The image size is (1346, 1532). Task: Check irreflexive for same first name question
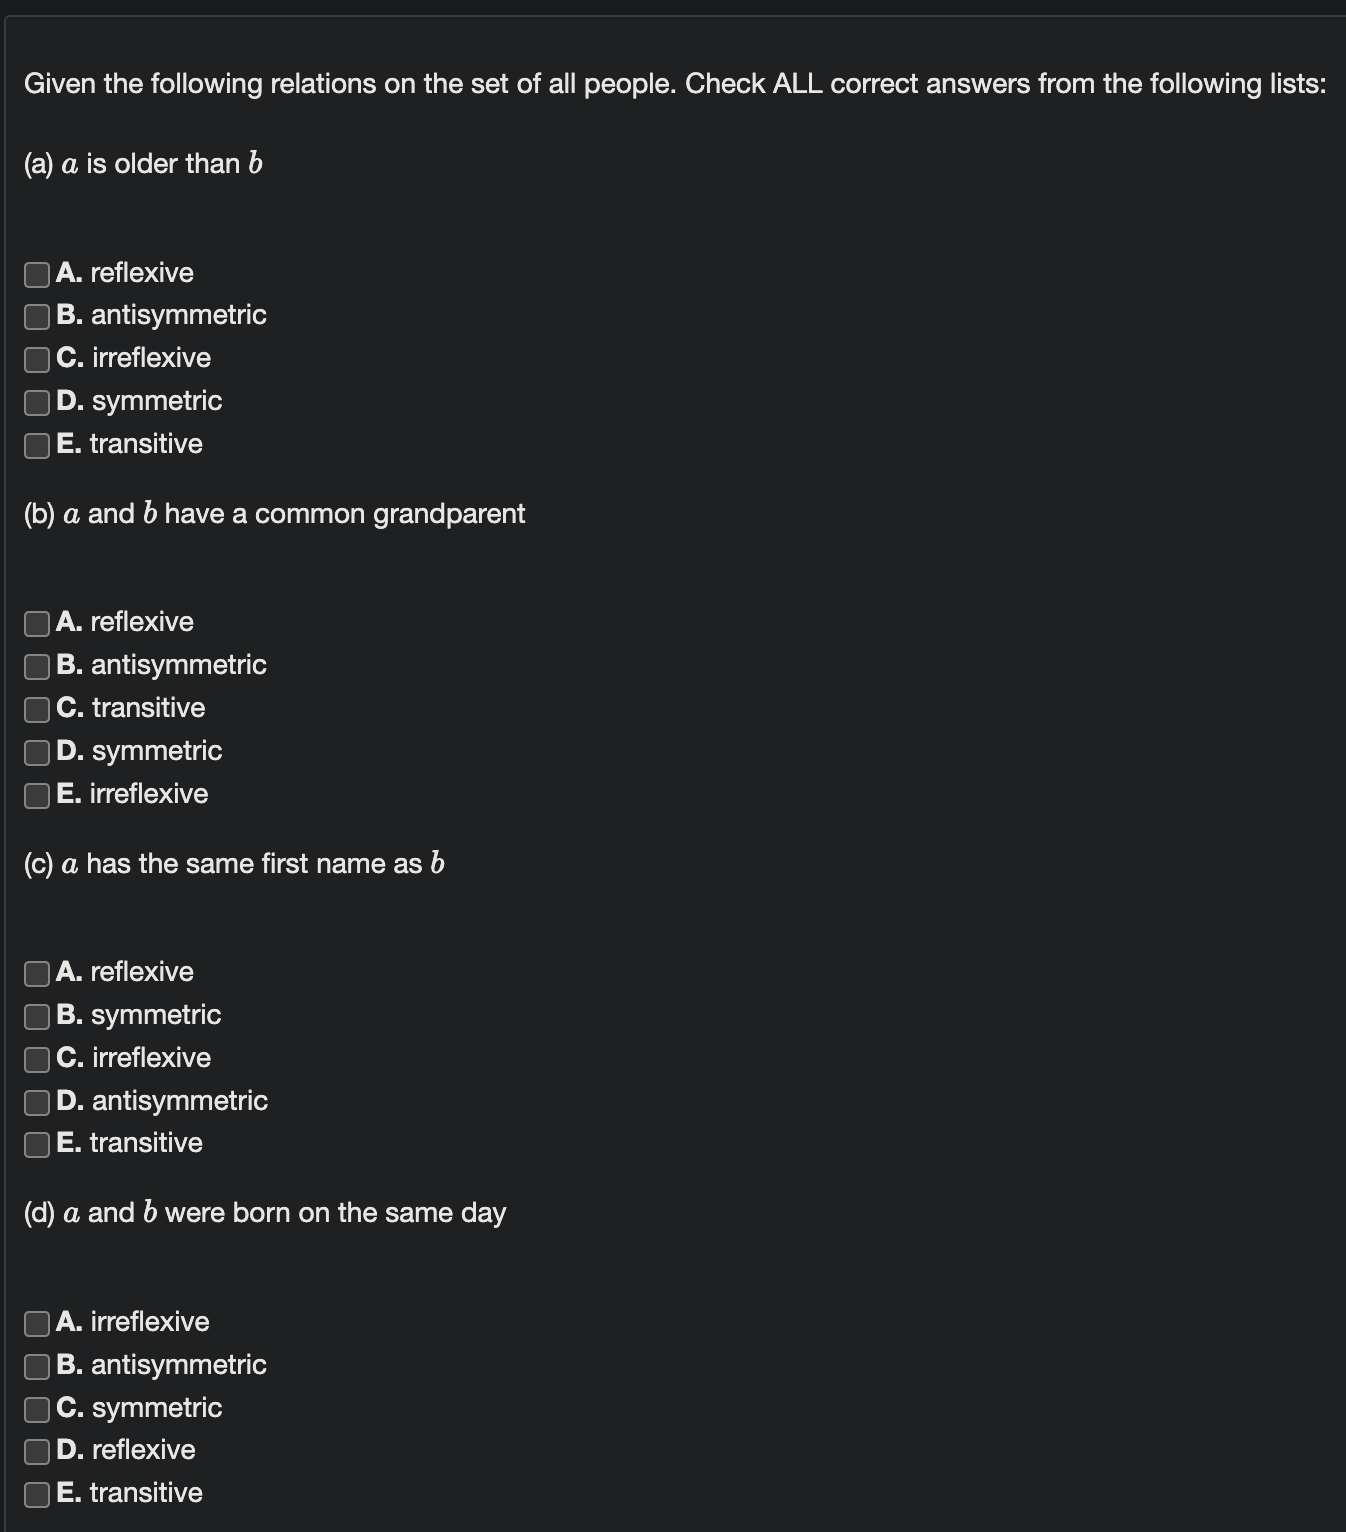click(35, 1060)
